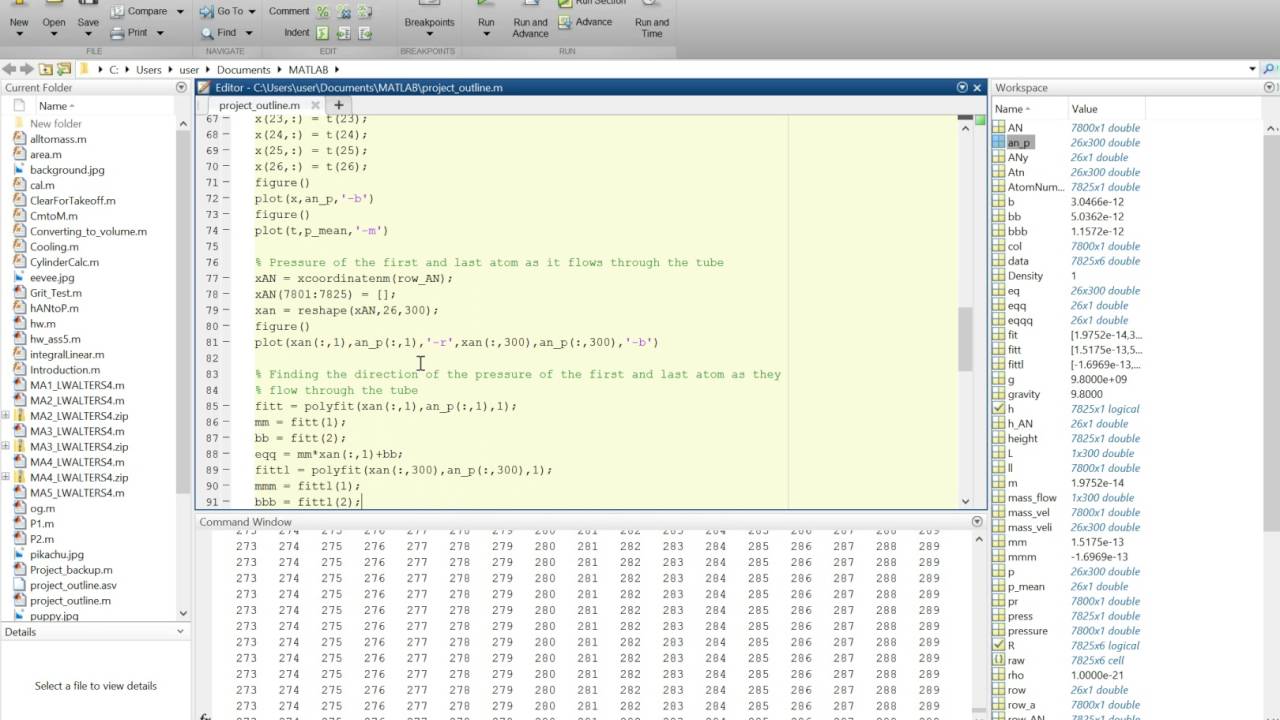Viewport: 1280px width, 720px height.
Task: Open the Editor panel actions menu
Action: (962, 88)
